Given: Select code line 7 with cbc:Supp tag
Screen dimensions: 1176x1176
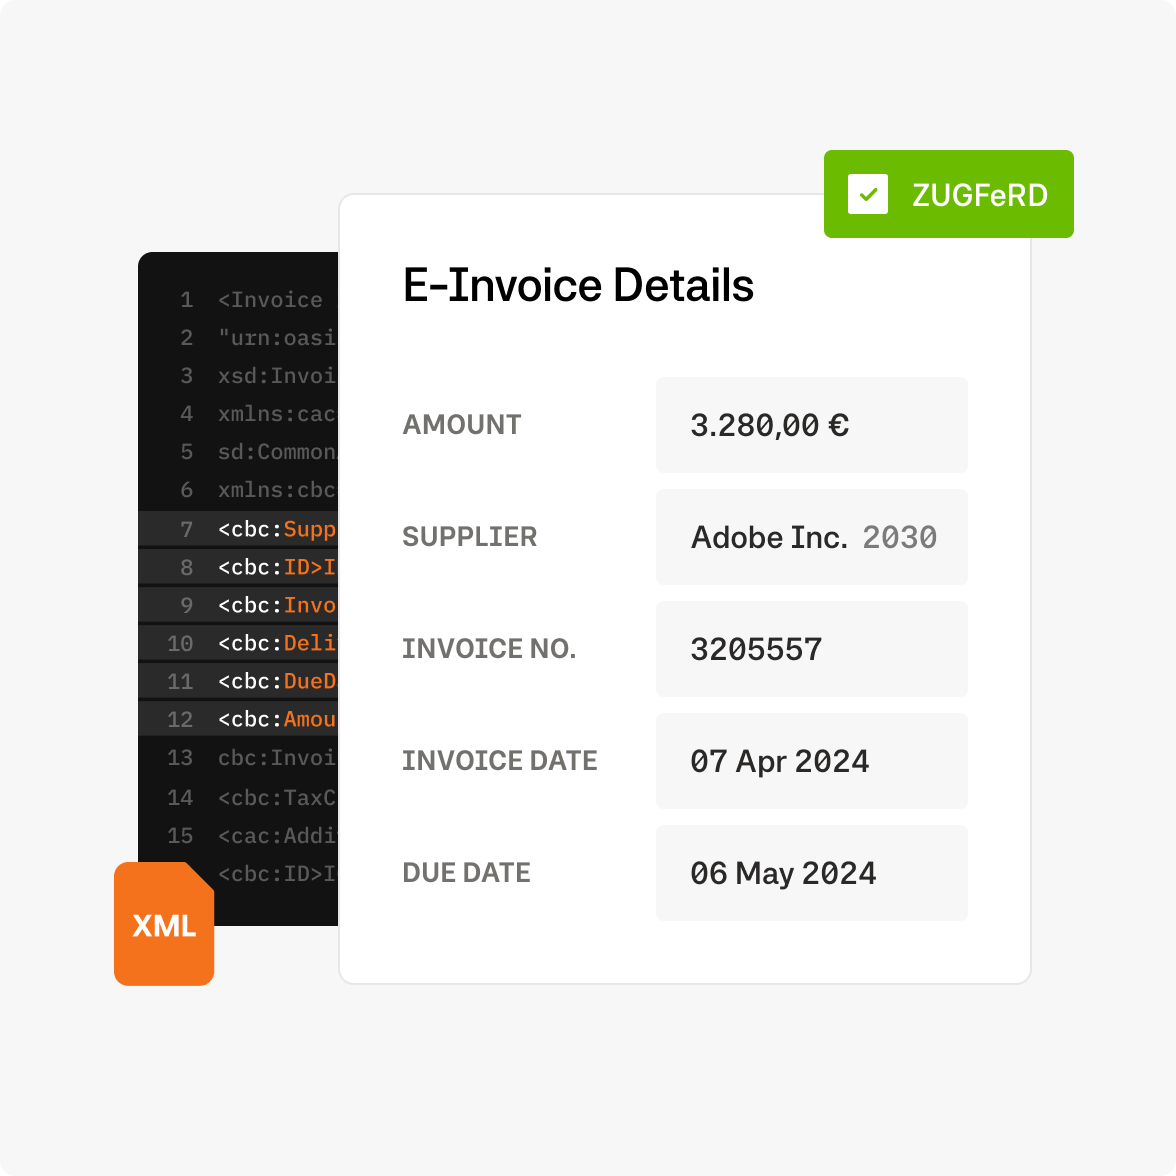Looking at the screenshot, I should (x=276, y=529).
